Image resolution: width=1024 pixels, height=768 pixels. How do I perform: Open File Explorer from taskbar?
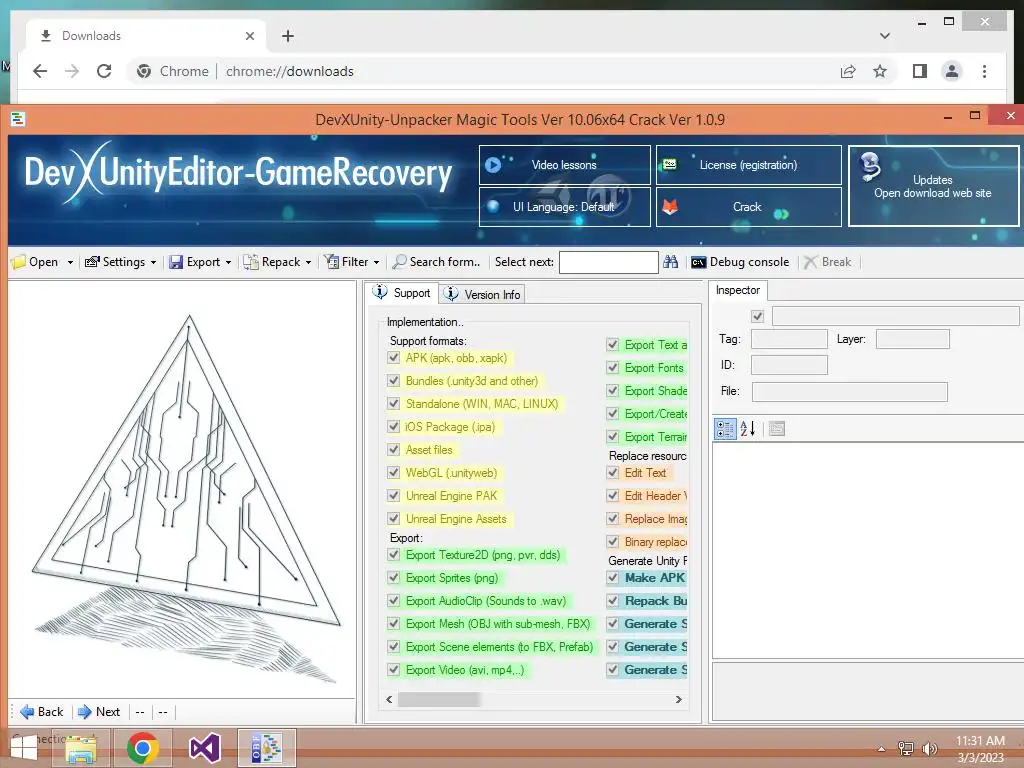(82, 748)
